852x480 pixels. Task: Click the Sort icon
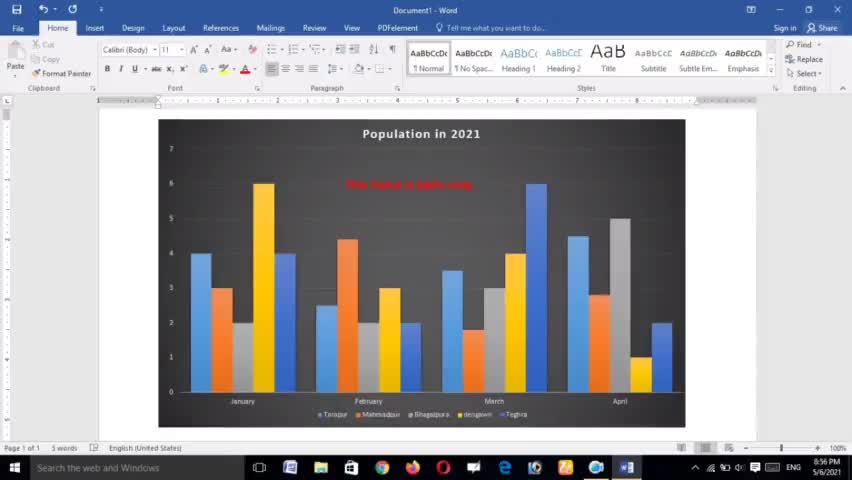[x=374, y=50]
